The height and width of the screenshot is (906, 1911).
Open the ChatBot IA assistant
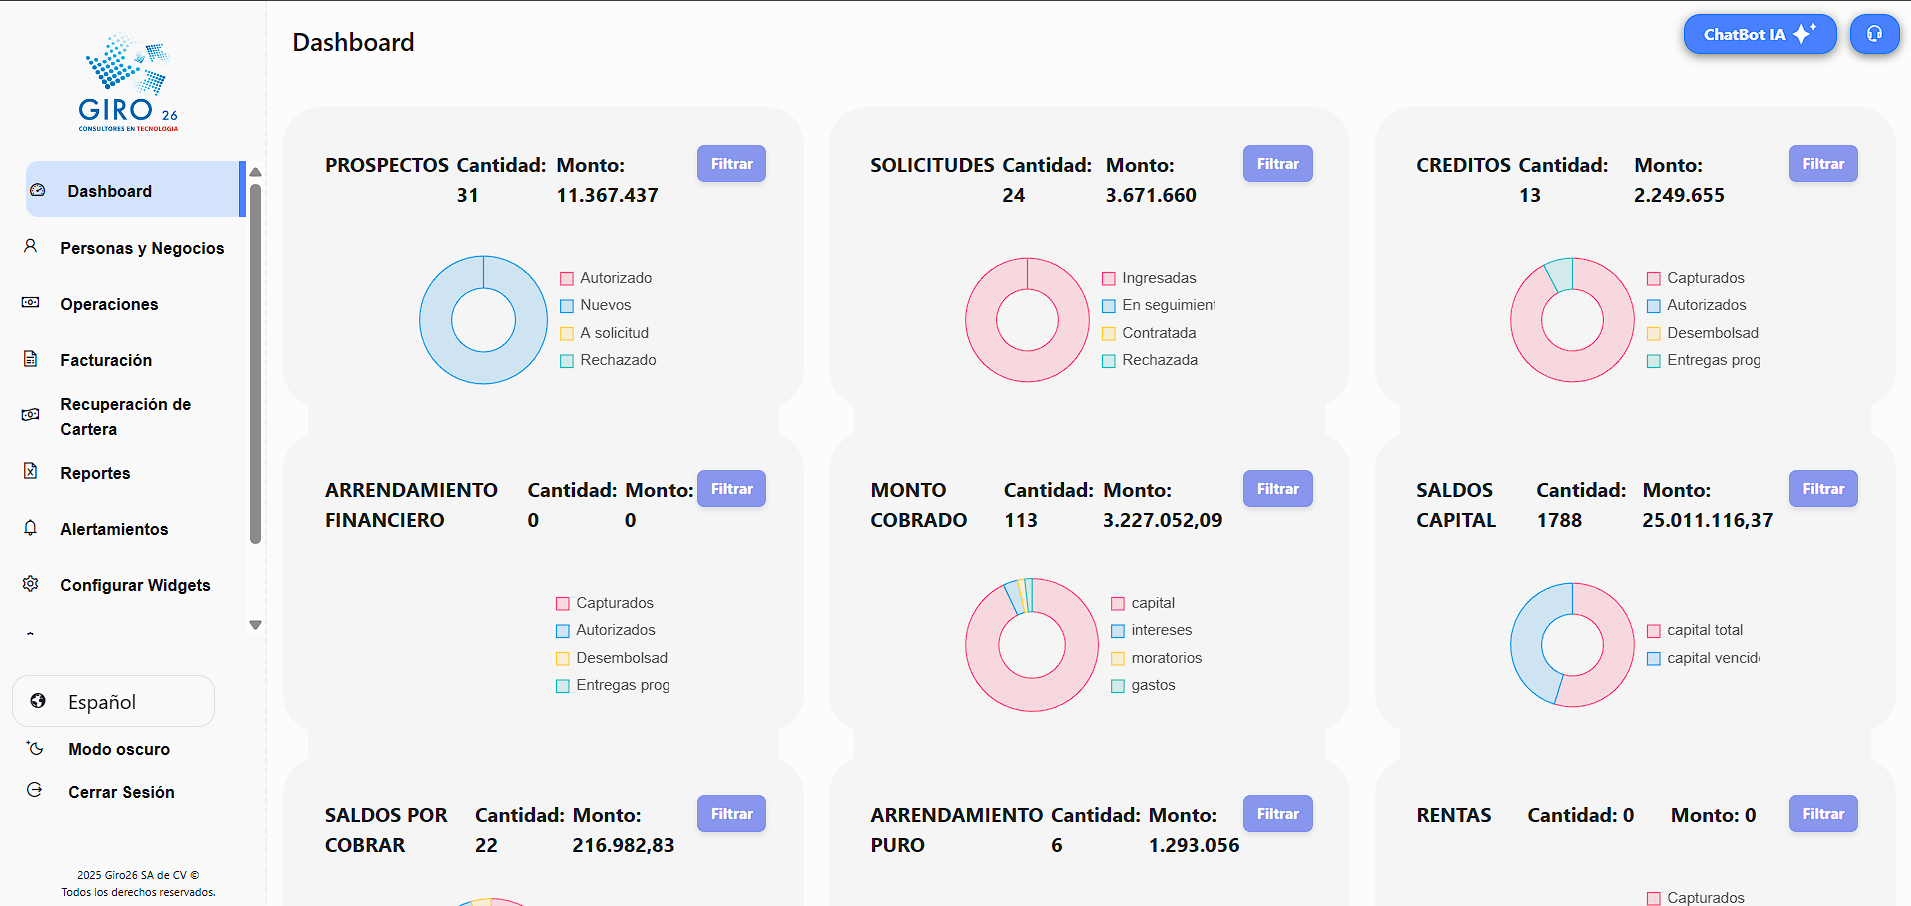coord(1759,33)
